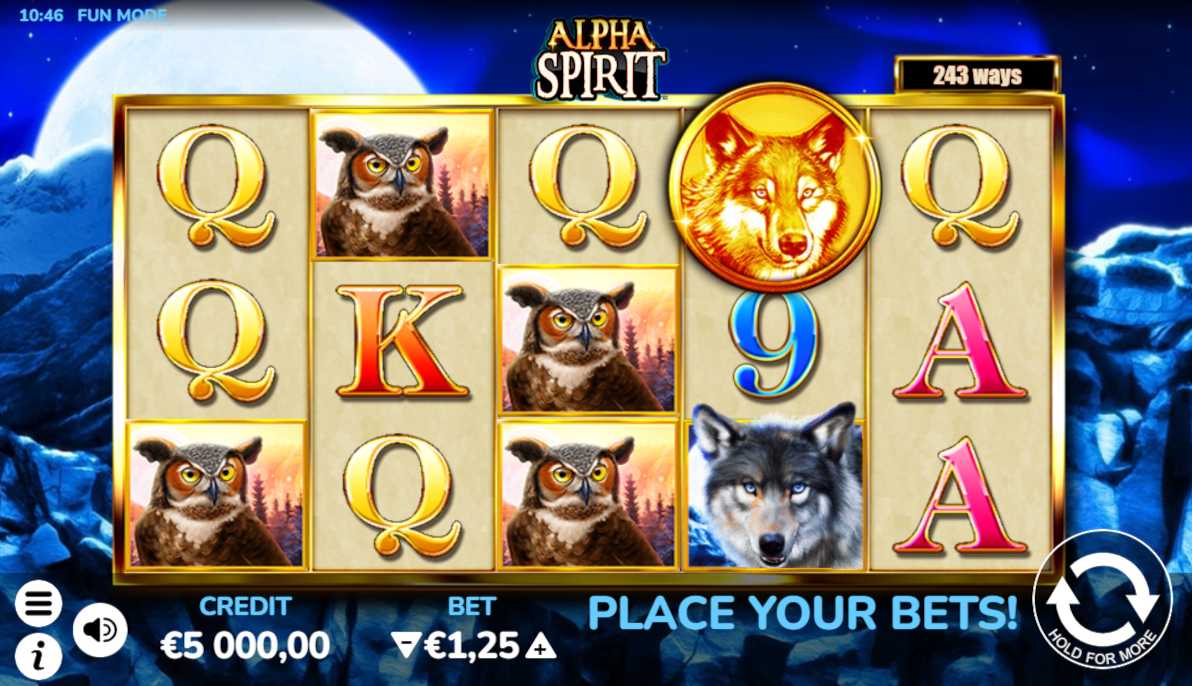Click the credit balance €5 000,00

[x=245, y=646]
